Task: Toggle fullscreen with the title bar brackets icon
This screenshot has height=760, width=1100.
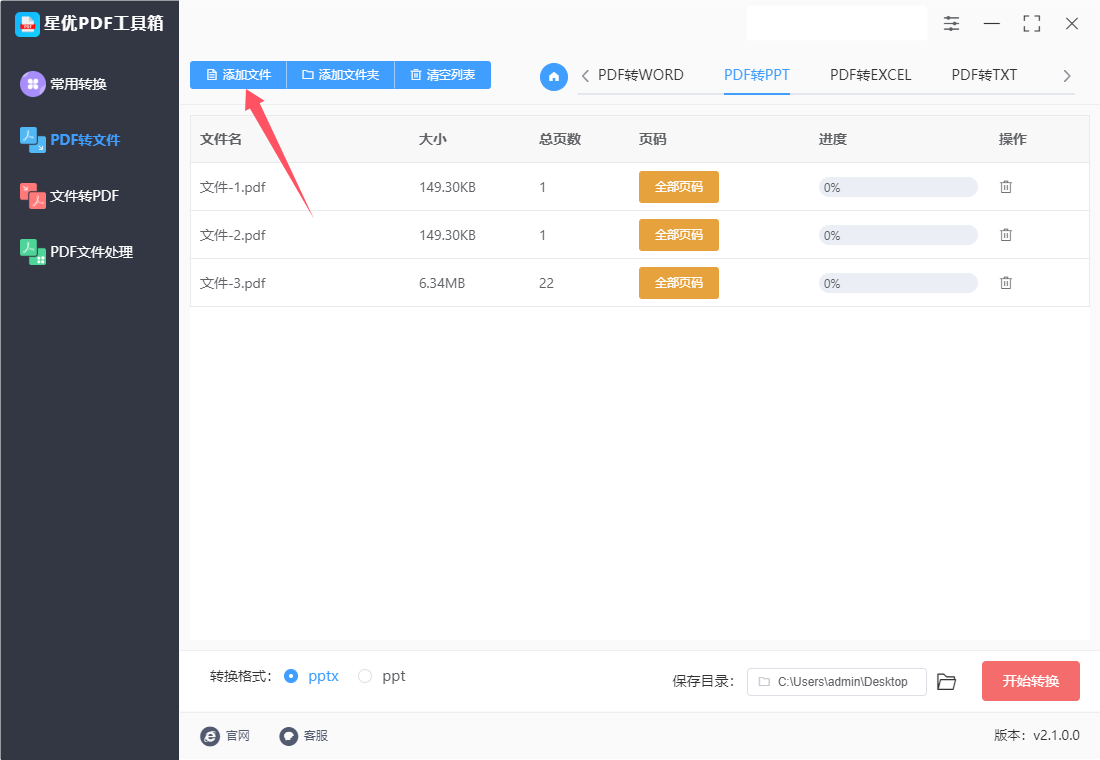Action: pos(1031,24)
